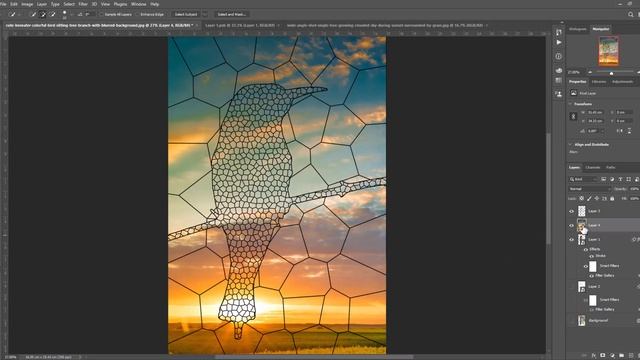Click flip horizontal icon in Properties
640x360 pixels.
[620, 131]
